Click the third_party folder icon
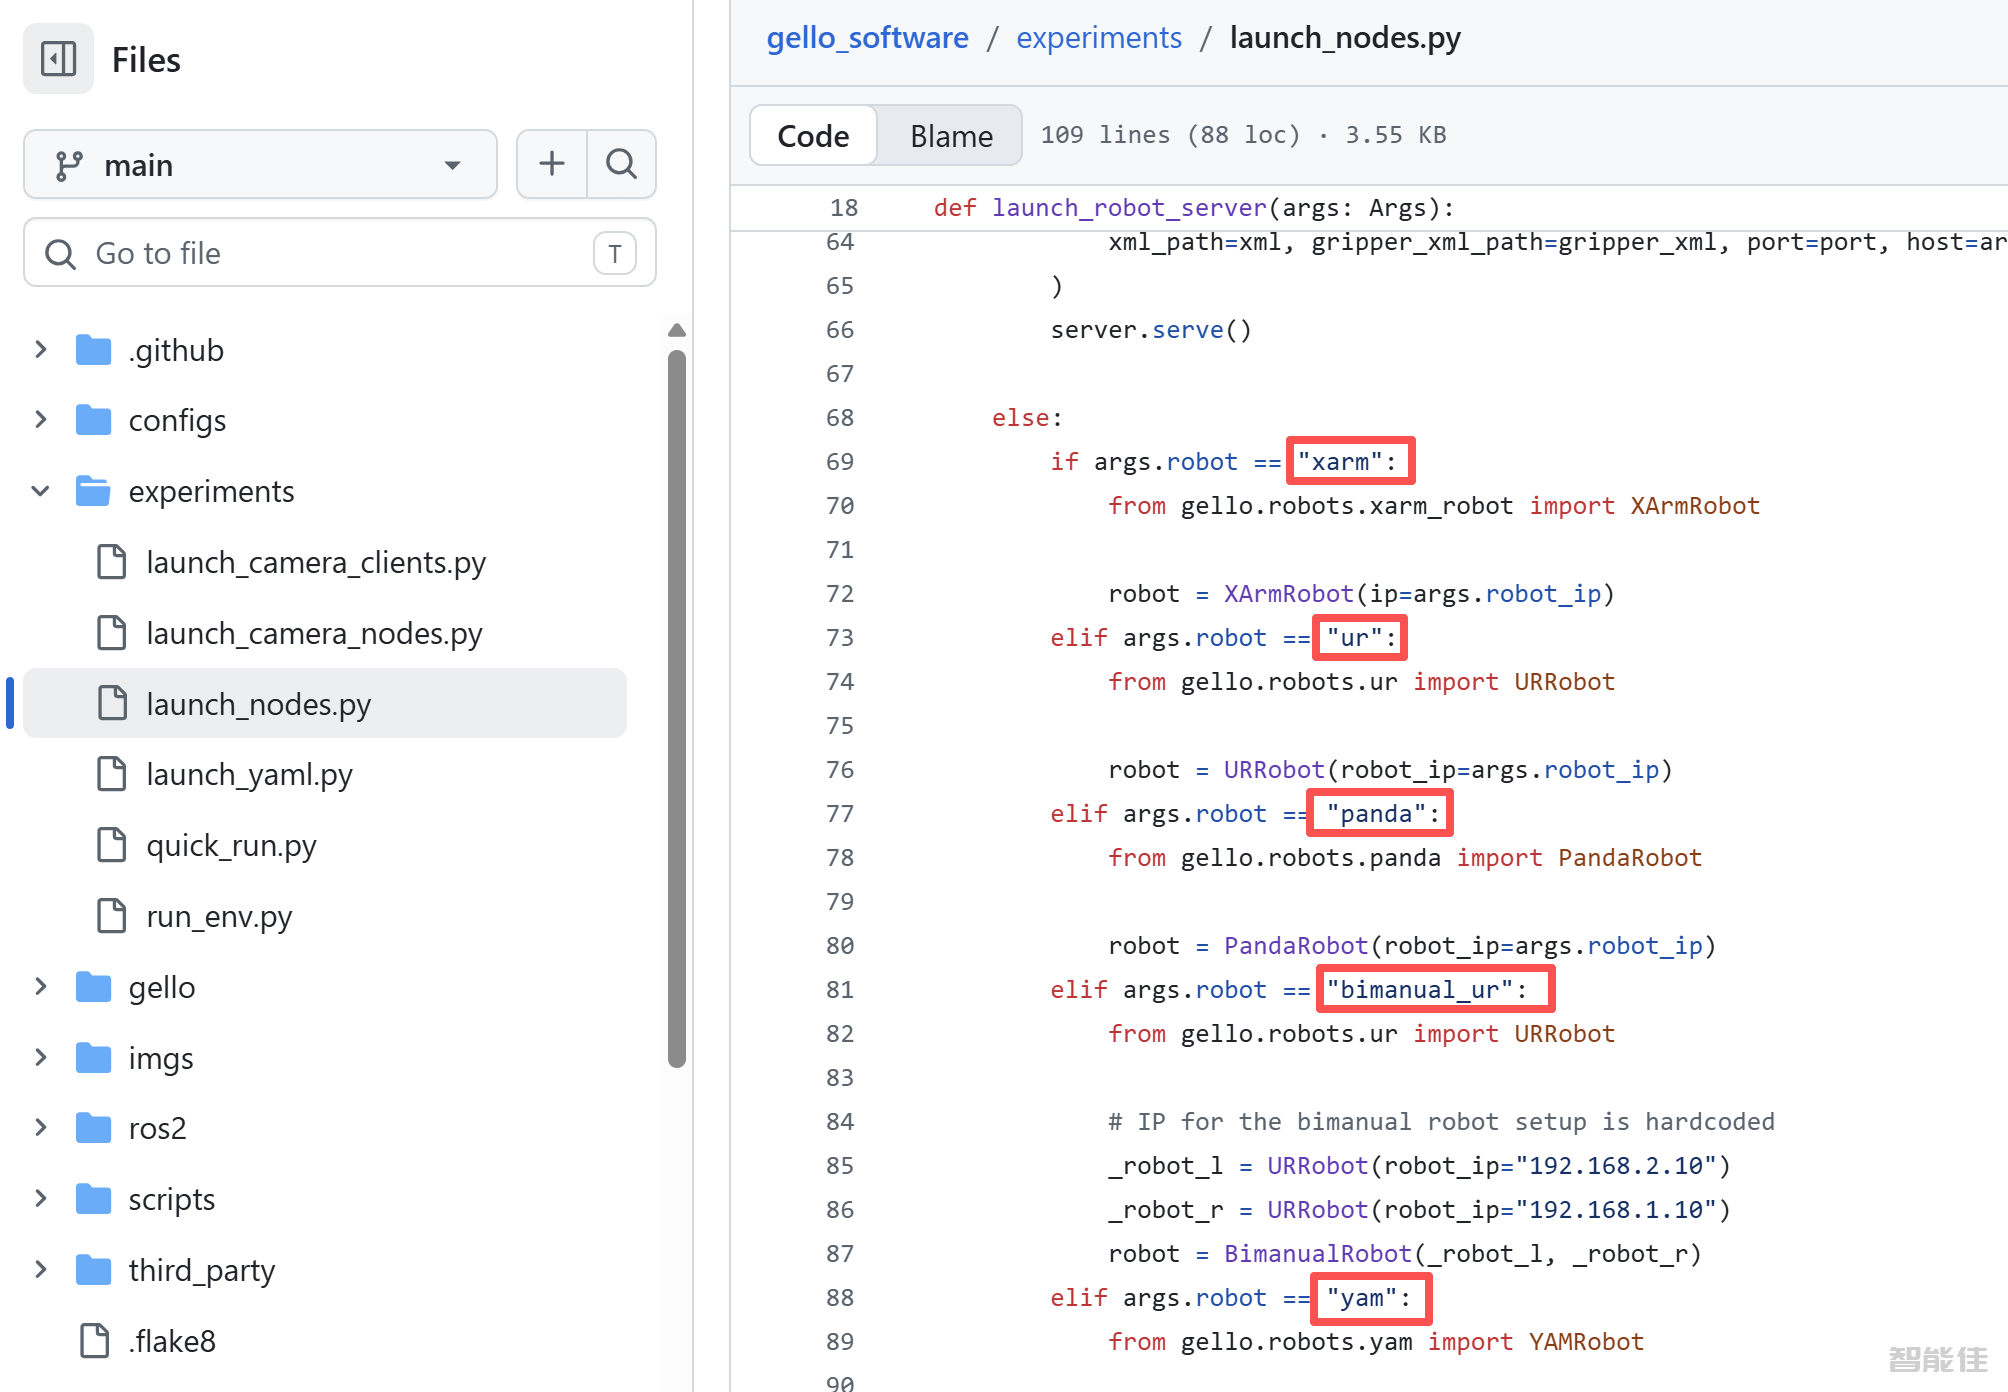 [94, 1270]
